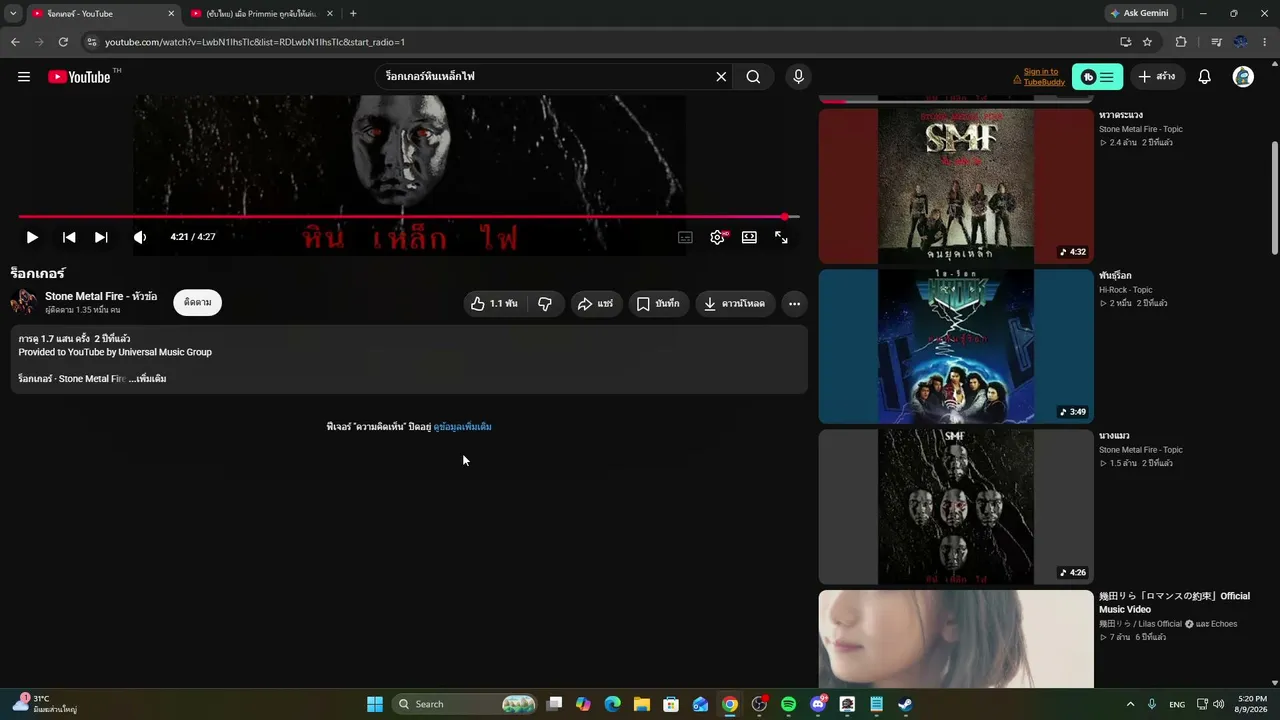
Task: Save video with บันทึก button
Action: tap(659, 304)
